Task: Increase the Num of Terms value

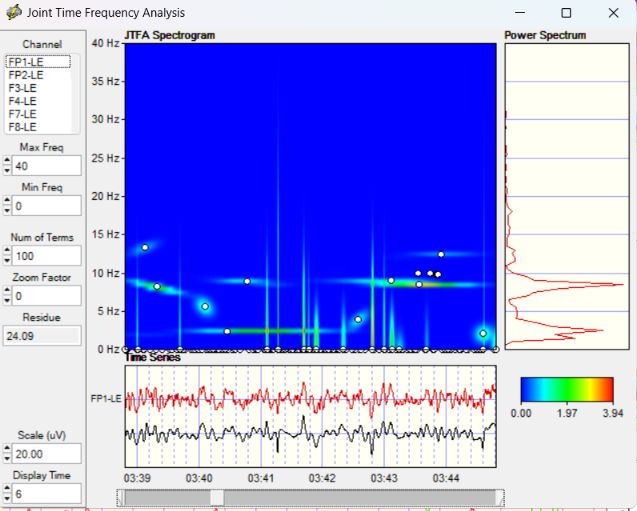Action: point(7,251)
